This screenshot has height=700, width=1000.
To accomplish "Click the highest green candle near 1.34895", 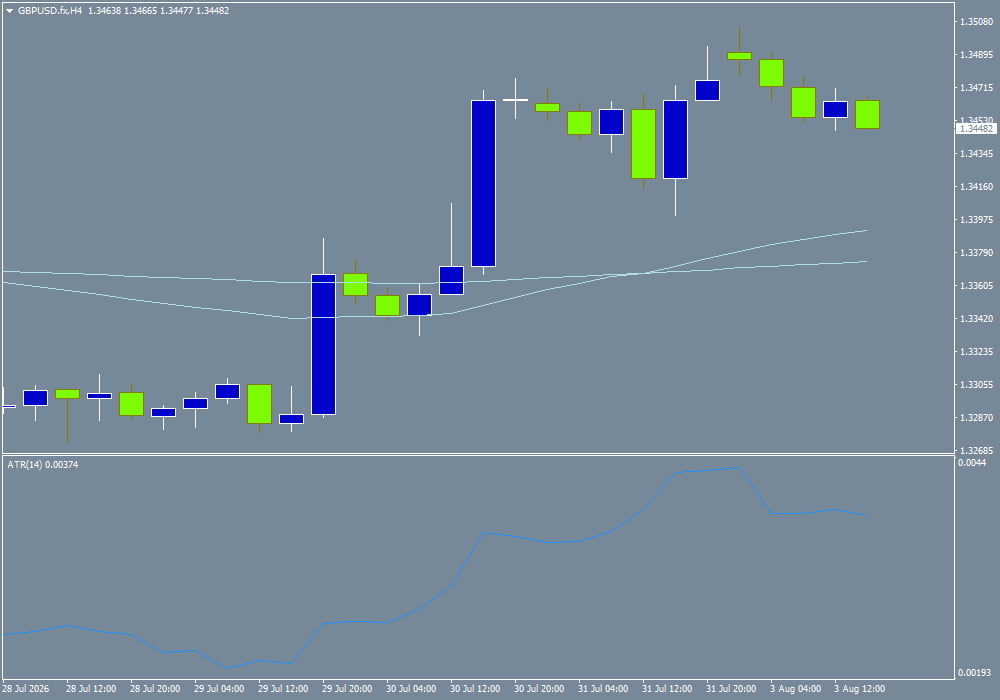I will click(739, 56).
